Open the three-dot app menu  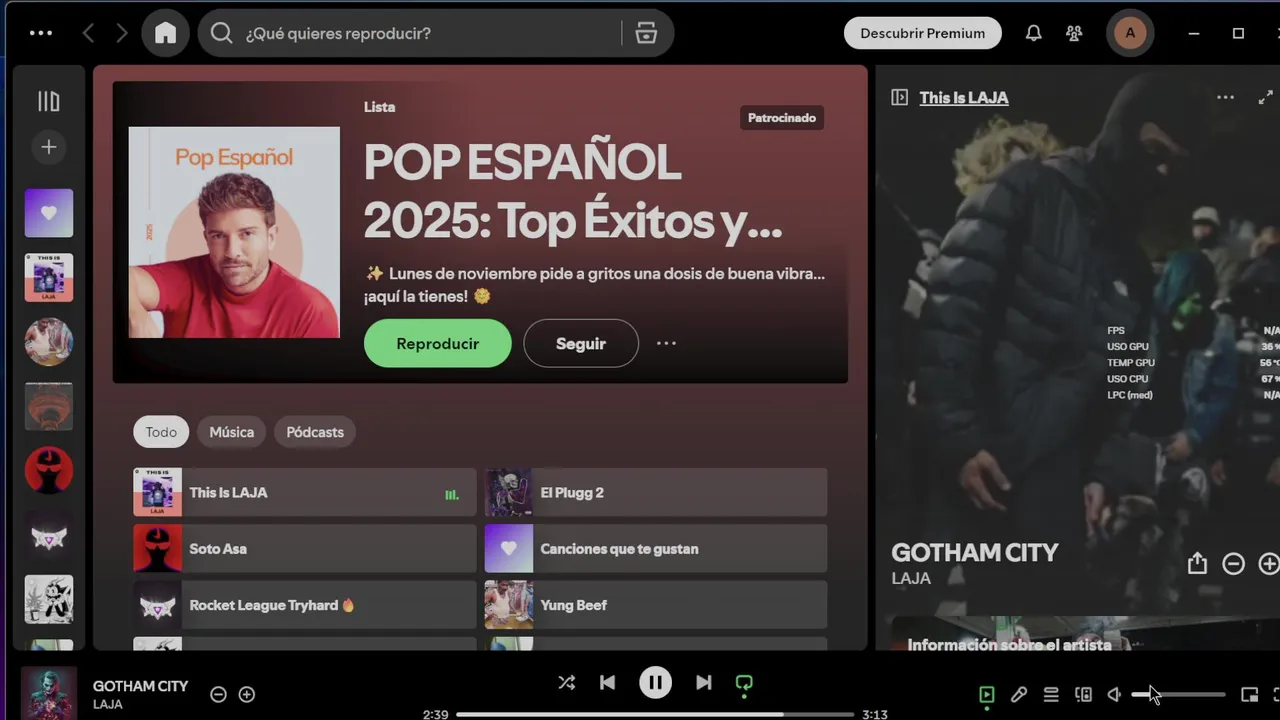coord(41,33)
